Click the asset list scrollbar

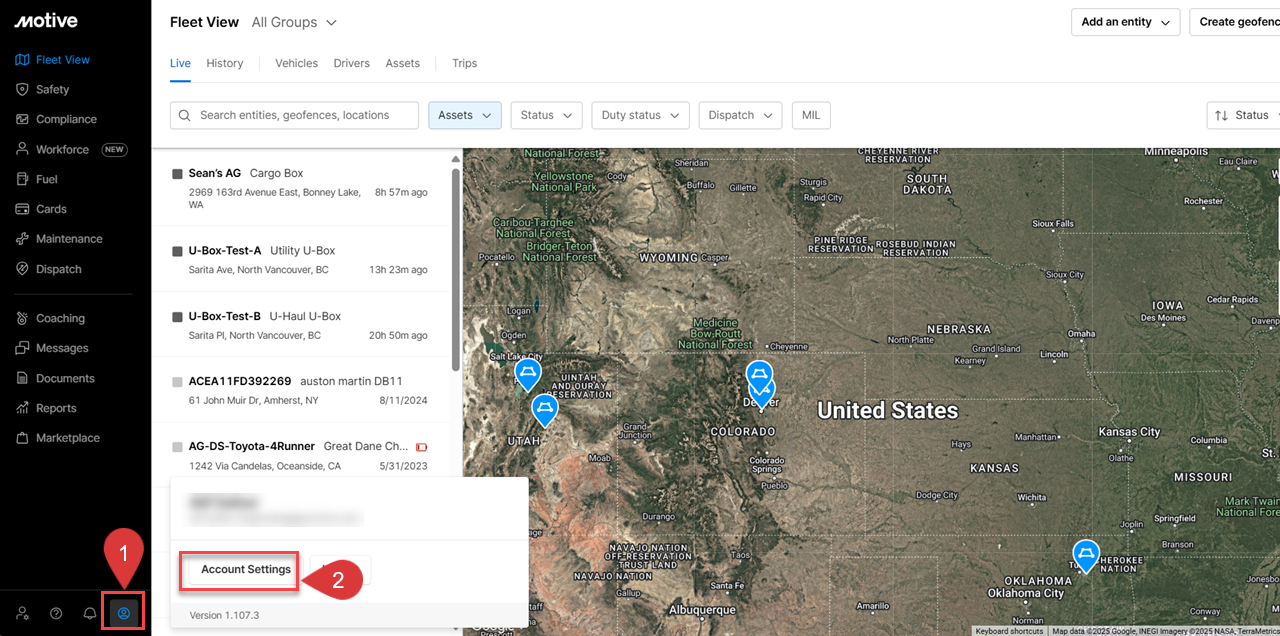point(456,270)
